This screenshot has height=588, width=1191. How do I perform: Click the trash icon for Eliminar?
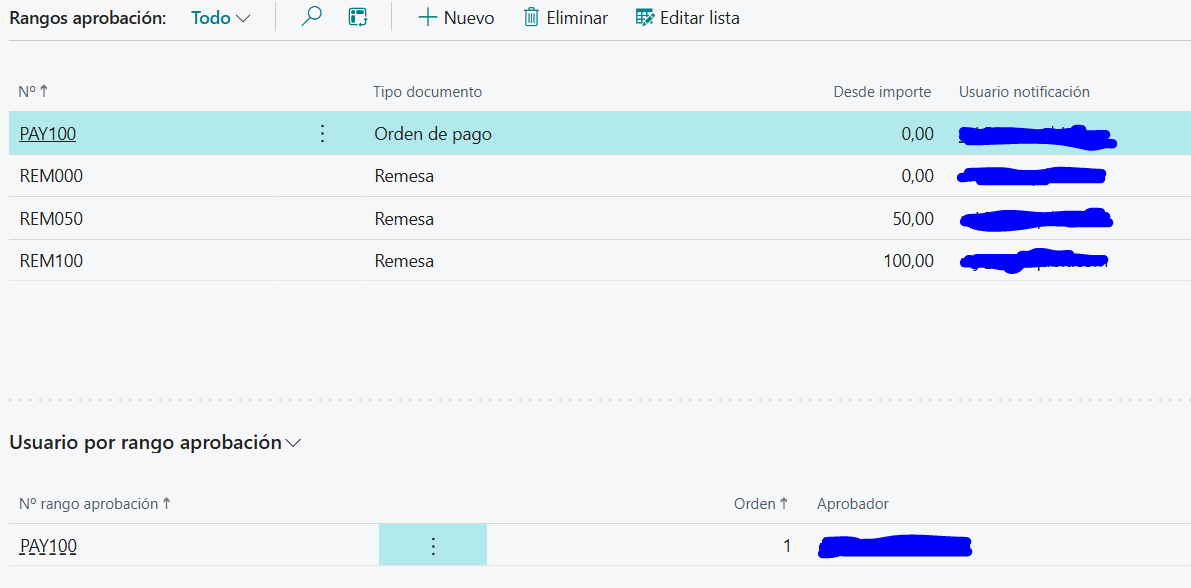pyautogui.click(x=532, y=18)
